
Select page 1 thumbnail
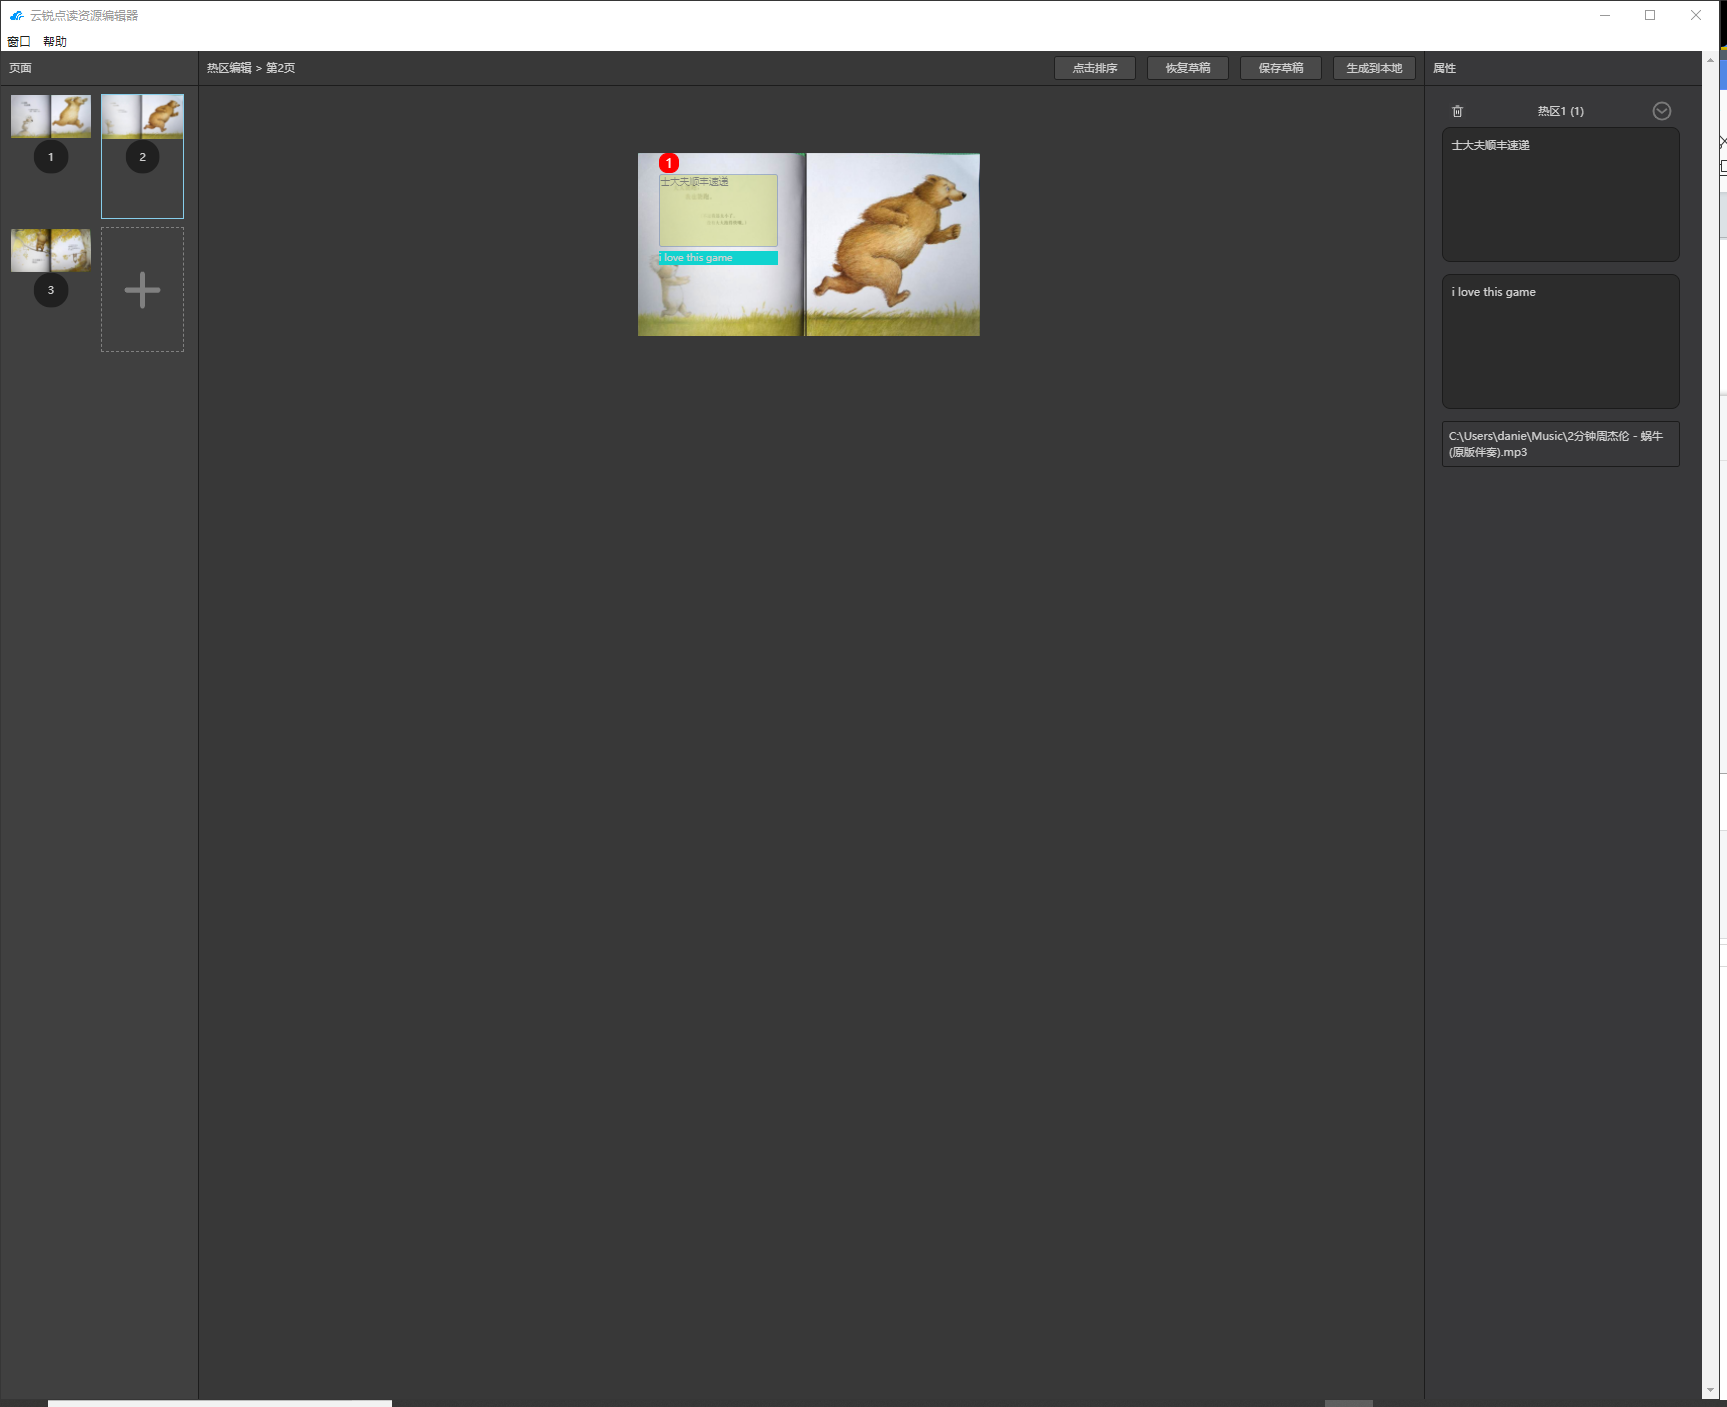(51, 117)
